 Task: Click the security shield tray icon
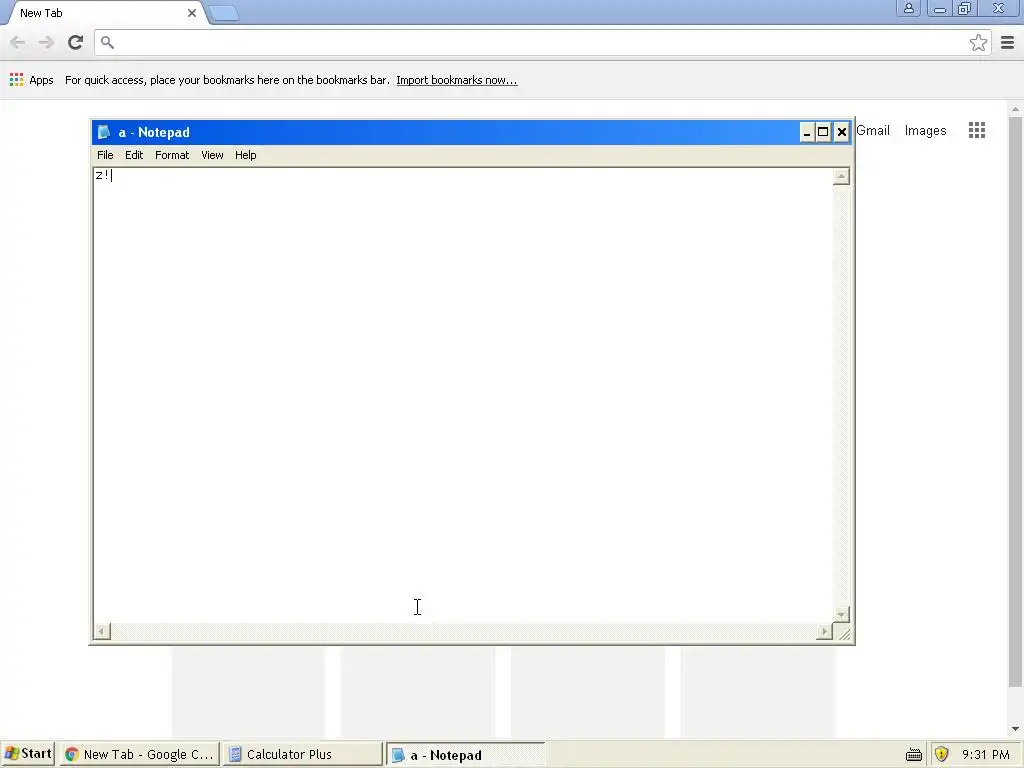[x=941, y=754]
